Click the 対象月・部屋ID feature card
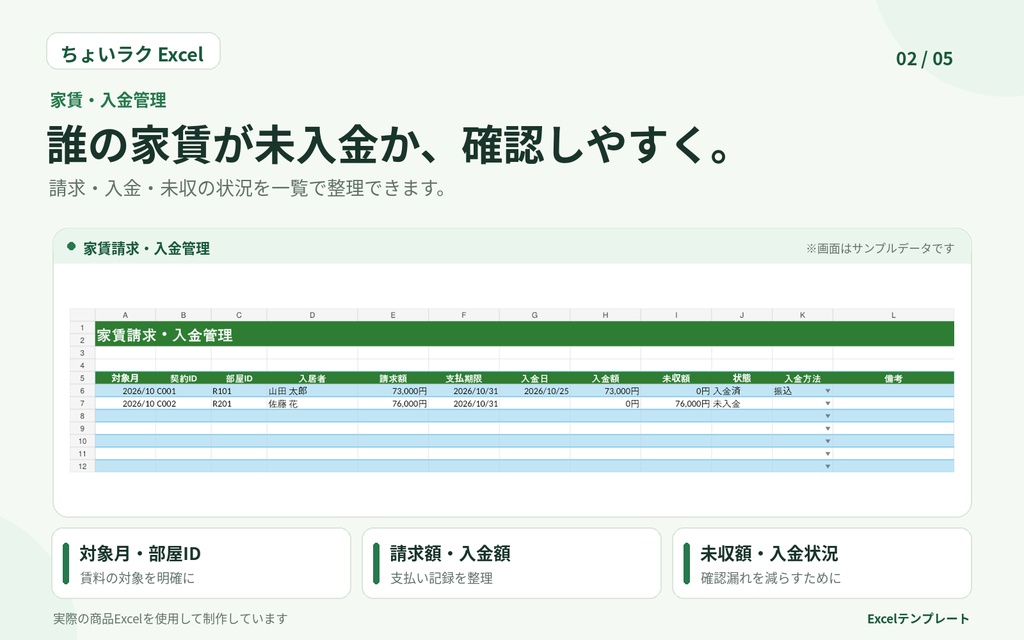The image size is (1024, 640). 201,563
